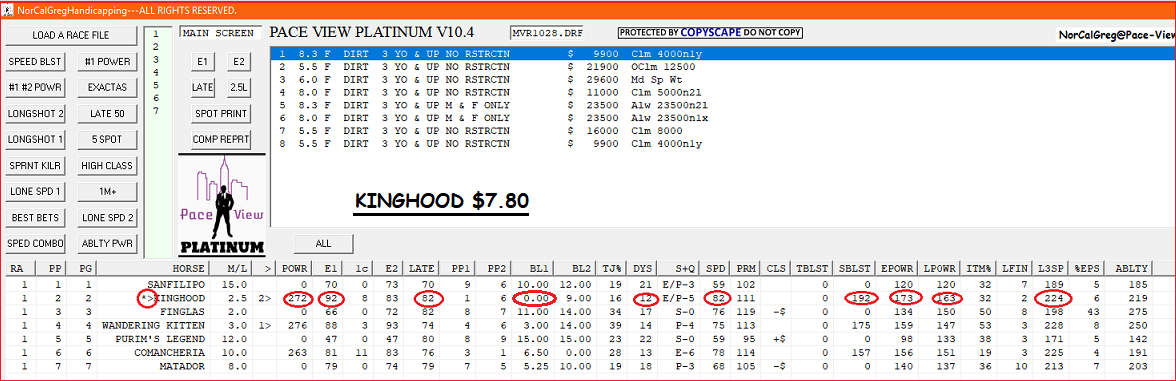The height and width of the screenshot is (381, 1176).
Task: Select race 7 in the race number list
Action: pos(155,110)
